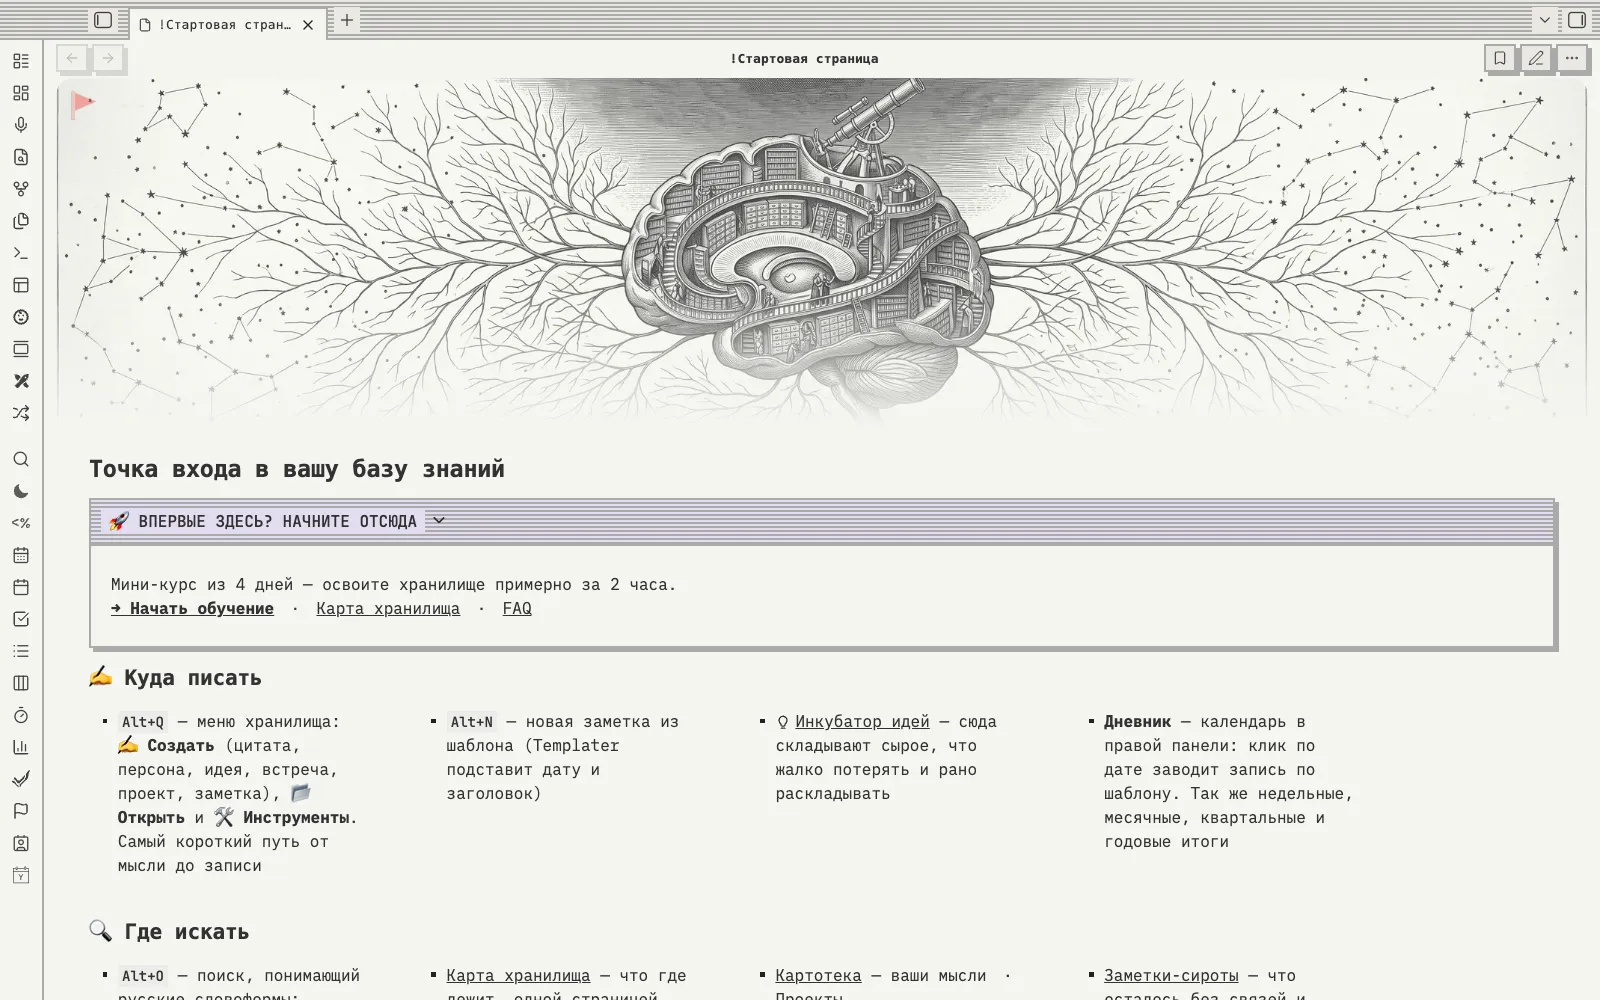
Task: Click the bar chart statistics icon
Action: pos(21,747)
